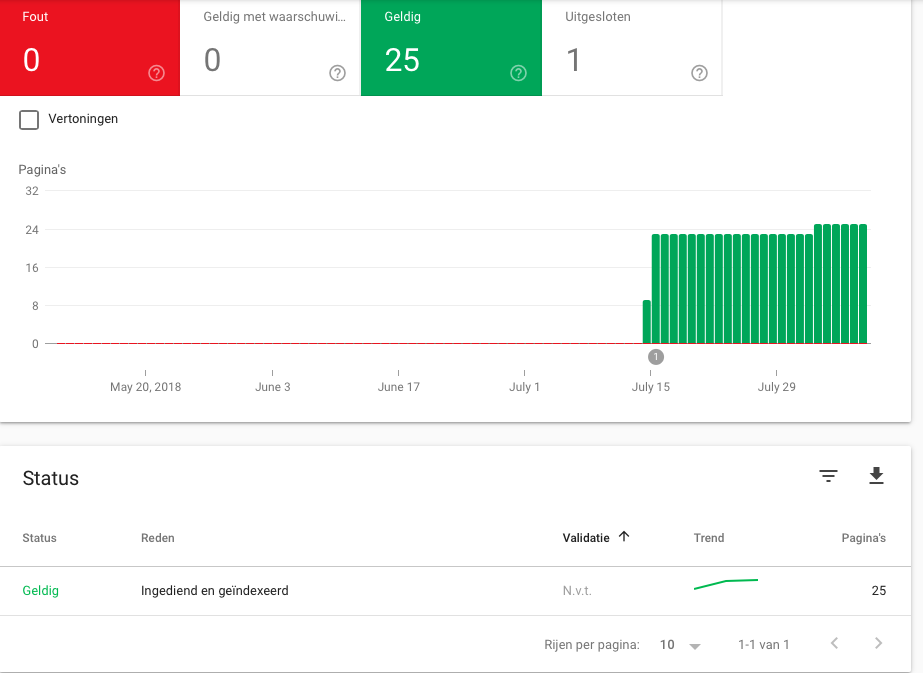Click the Validatie sort arrow

point(624,536)
